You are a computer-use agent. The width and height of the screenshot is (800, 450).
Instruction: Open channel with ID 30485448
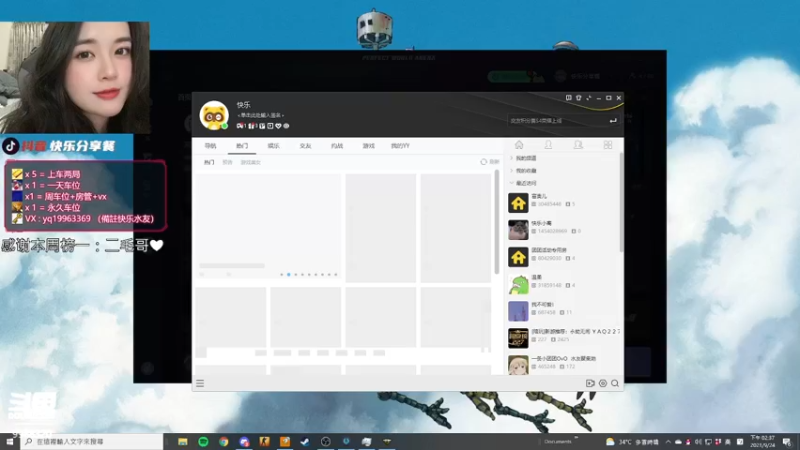[563, 203]
